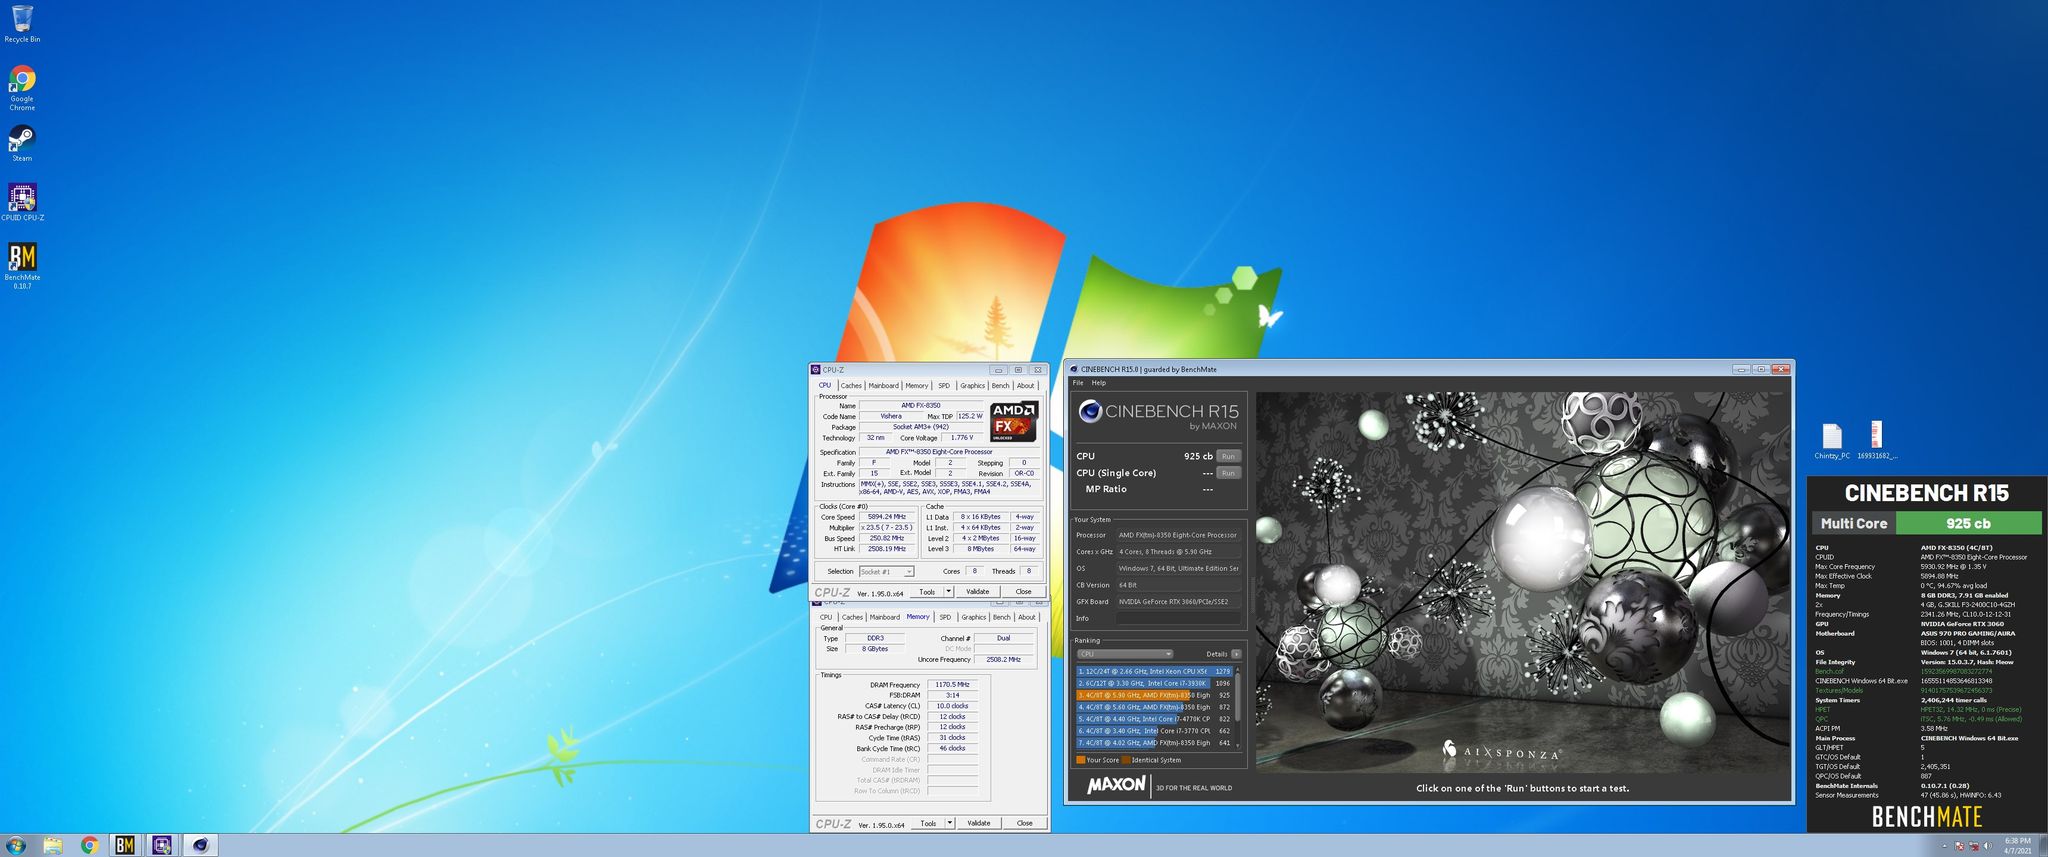
Task: Open the Action Center flag tray icon
Action: click(x=1961, y=846)
